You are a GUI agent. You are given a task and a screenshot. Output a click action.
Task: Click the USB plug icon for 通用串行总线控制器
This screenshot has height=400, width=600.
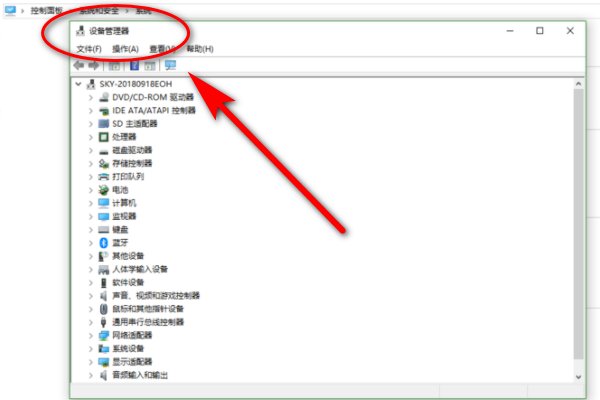coord(104,322)
